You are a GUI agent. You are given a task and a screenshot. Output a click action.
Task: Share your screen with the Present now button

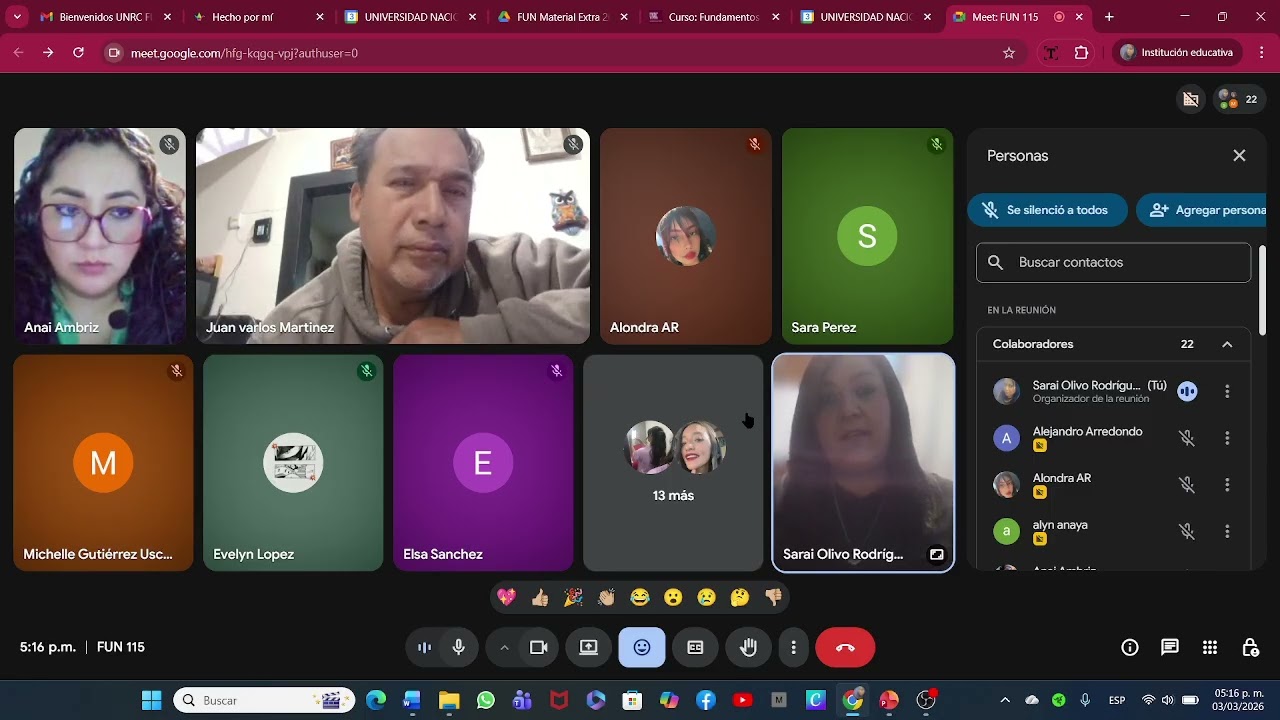click(589, 647)
